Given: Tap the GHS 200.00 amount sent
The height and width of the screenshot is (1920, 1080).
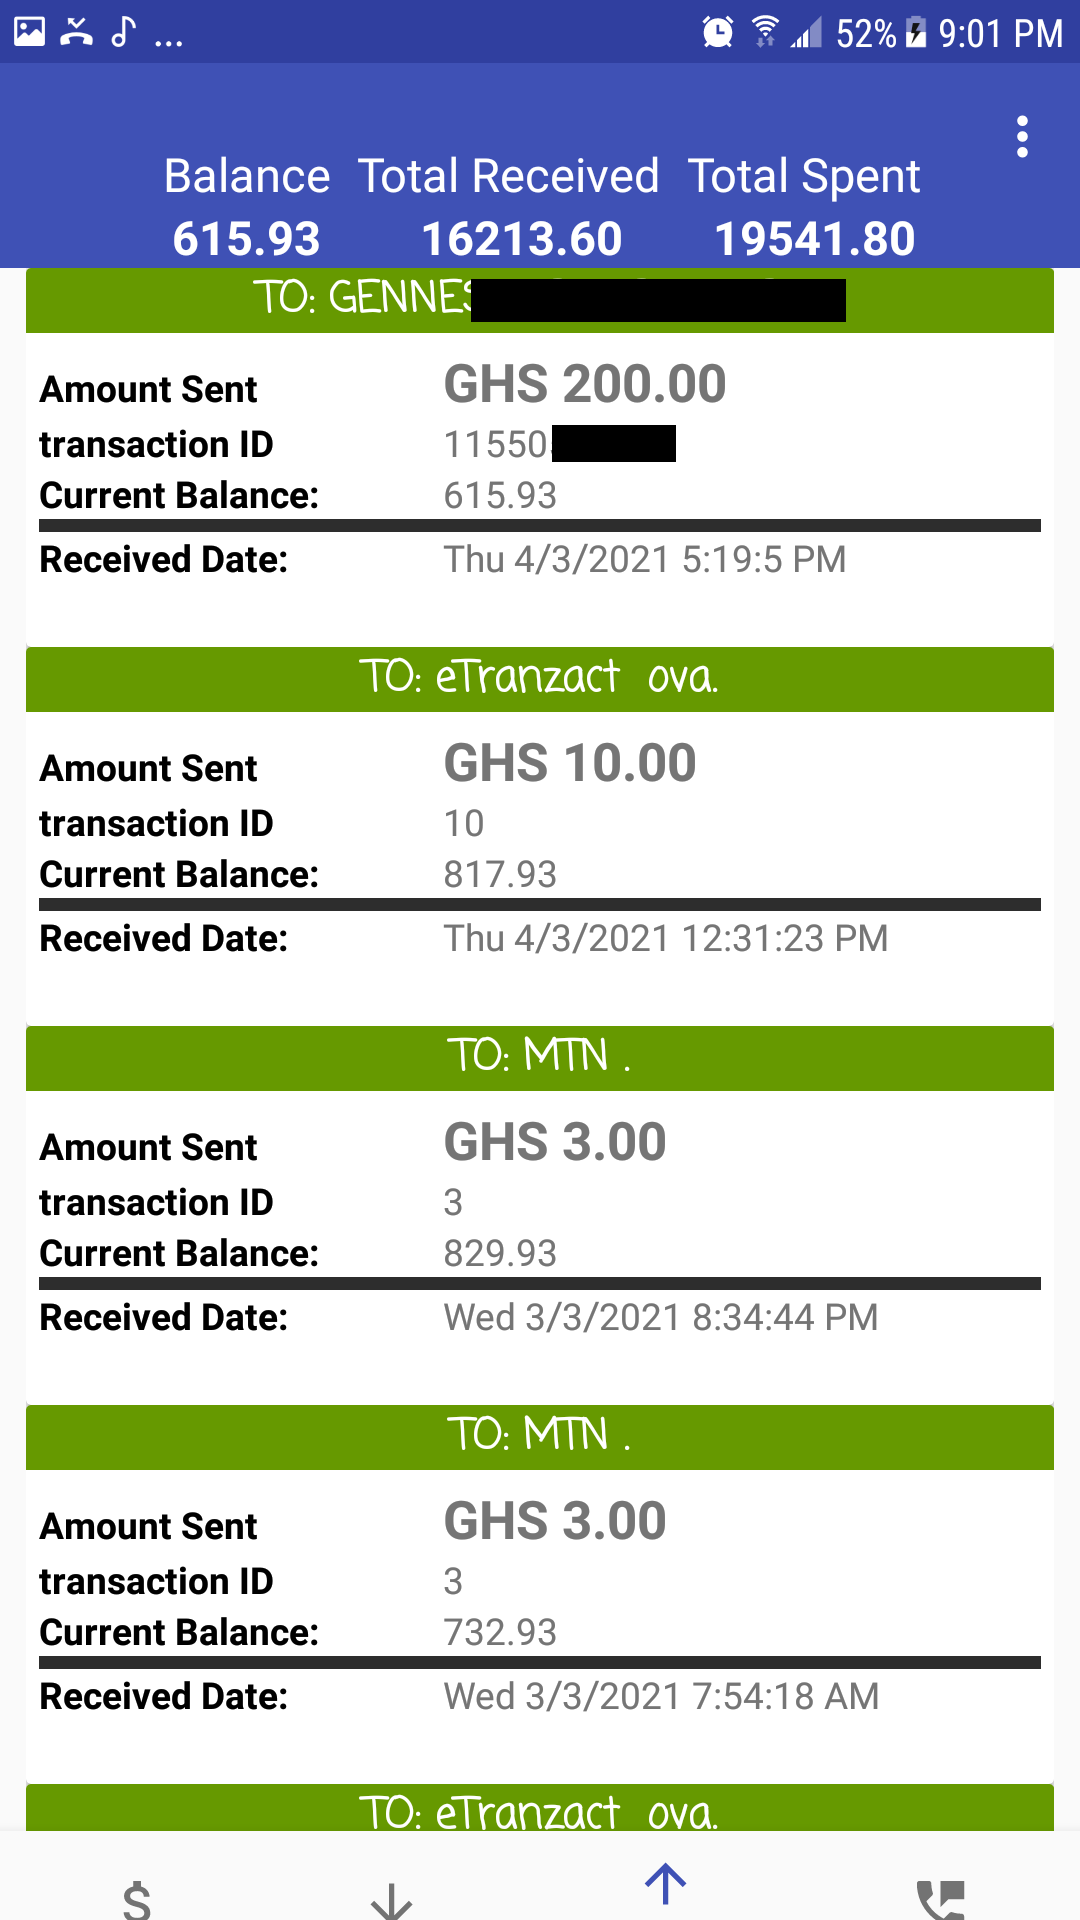Looking at the screenshot, I should [585, 385].
